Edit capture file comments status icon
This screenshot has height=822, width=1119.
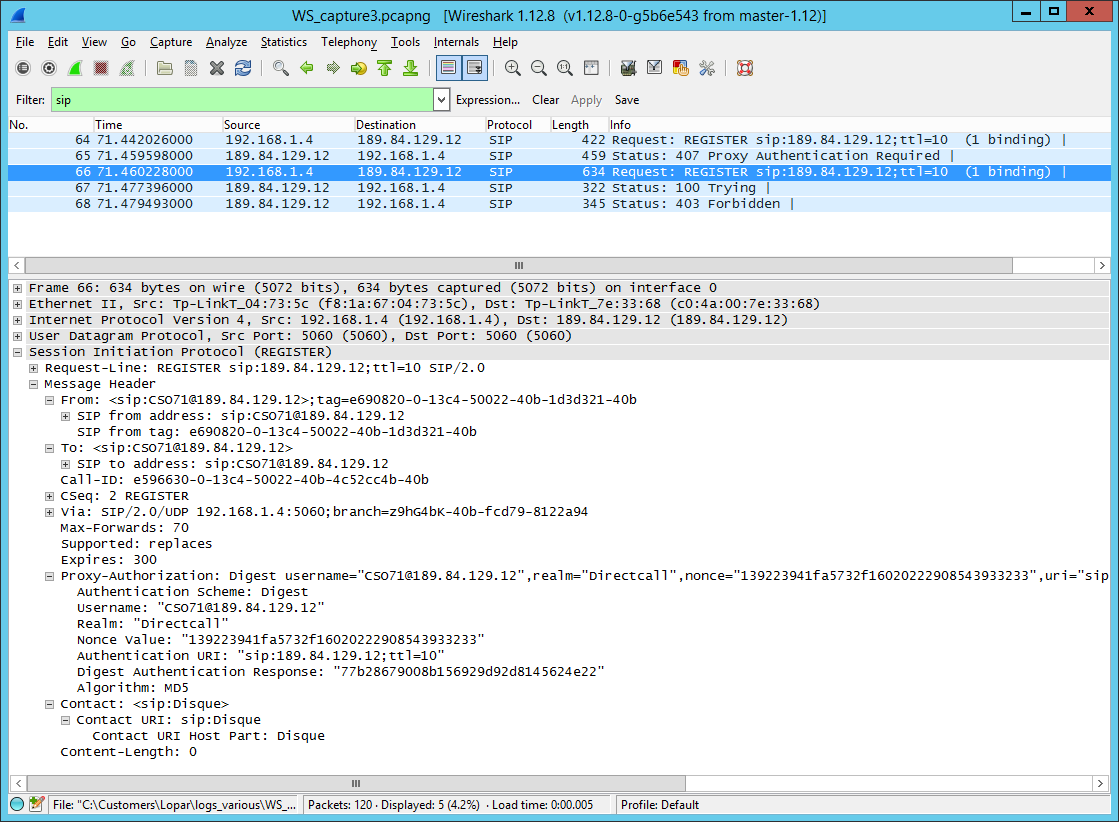coord(36,804)
